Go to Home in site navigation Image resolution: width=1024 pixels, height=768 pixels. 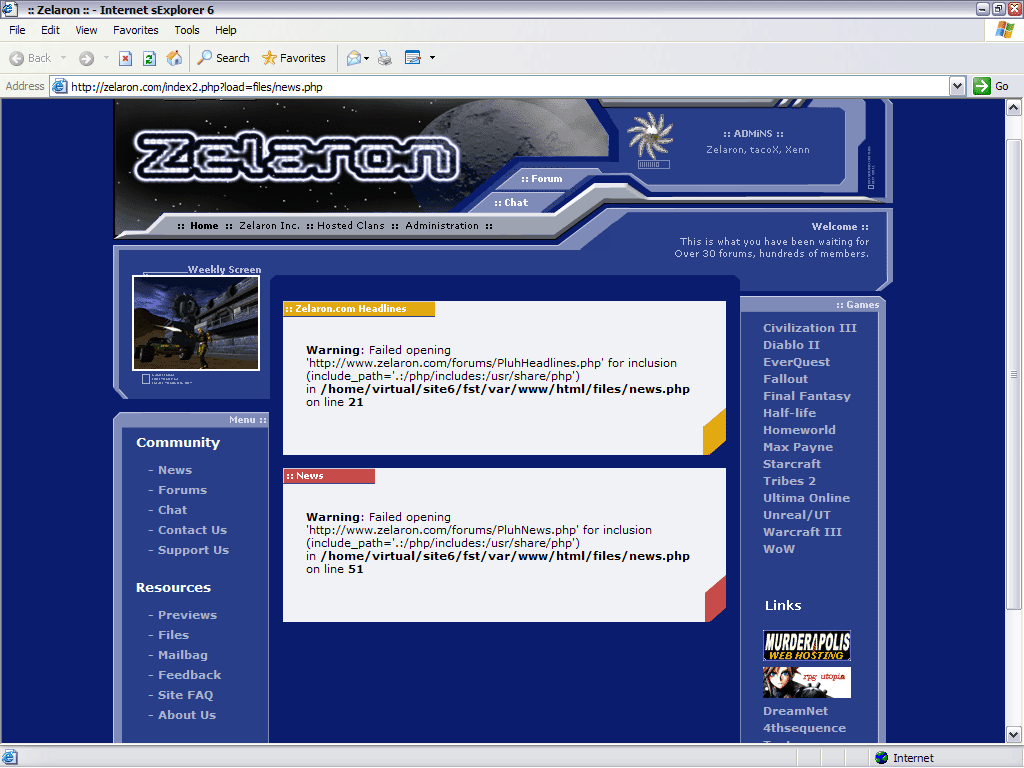[204, 225]
